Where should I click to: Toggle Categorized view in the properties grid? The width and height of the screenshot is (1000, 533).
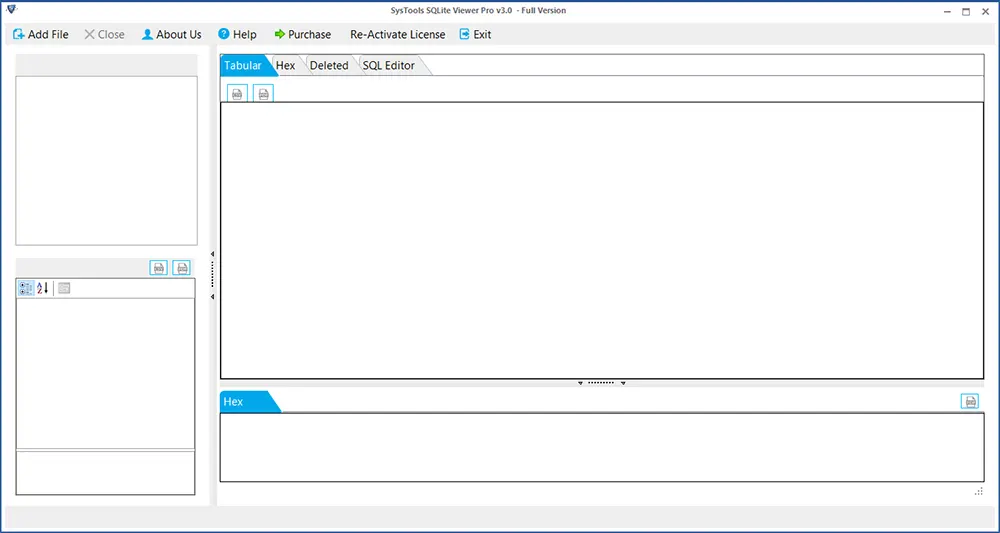(26, 288)
